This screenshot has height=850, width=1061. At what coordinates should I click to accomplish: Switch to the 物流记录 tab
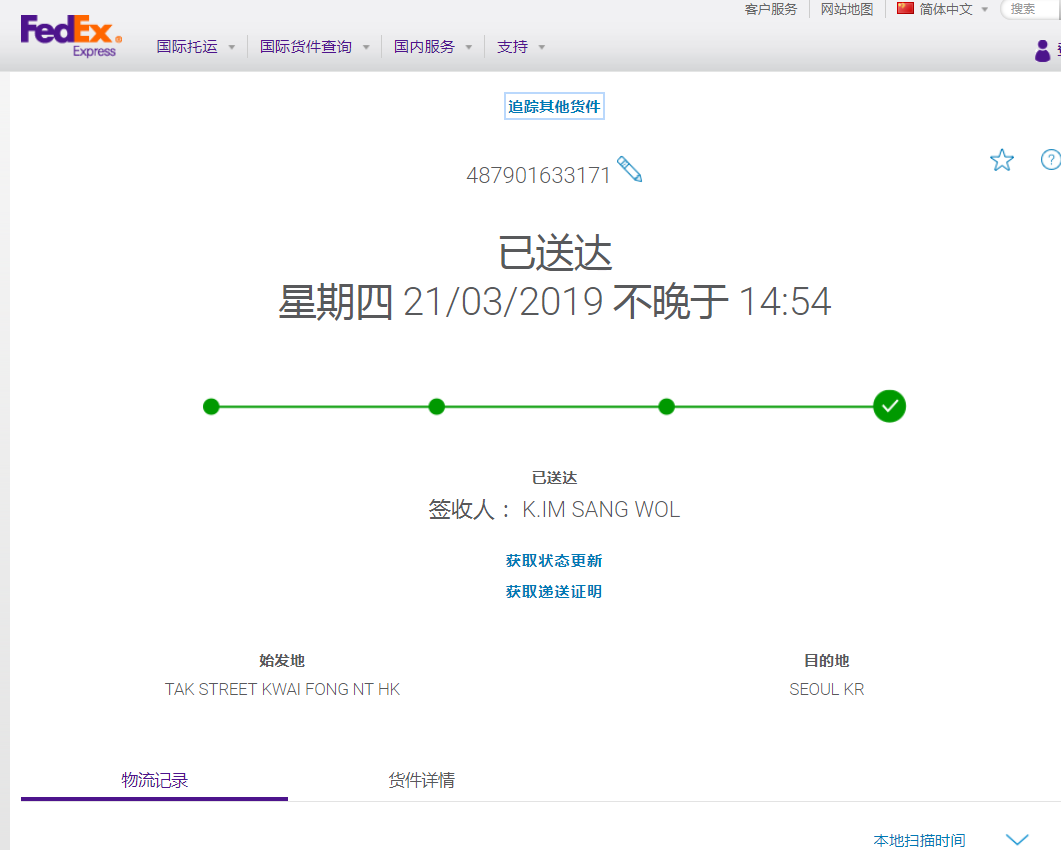click(x=154, y=780)
